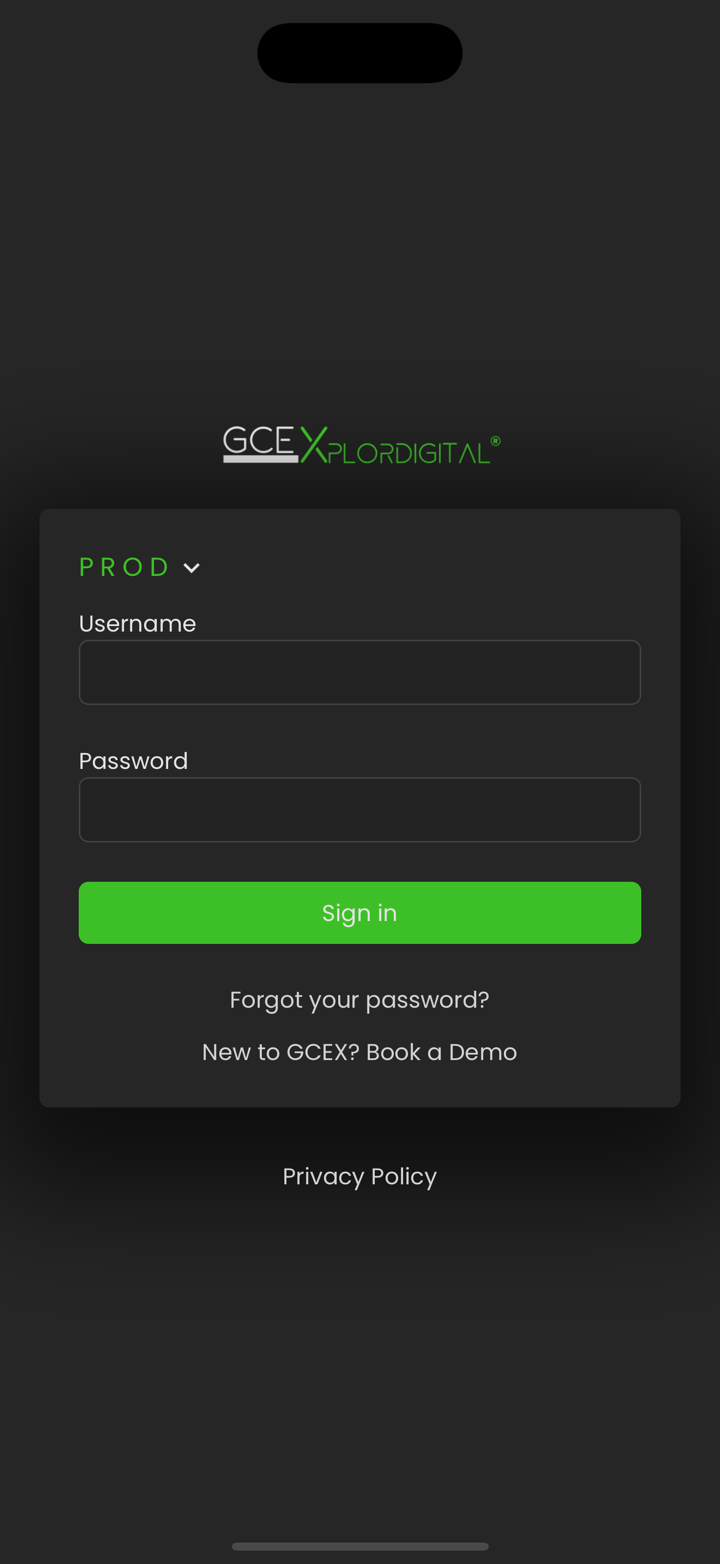Tap the Dynamic Island at top

360,53
